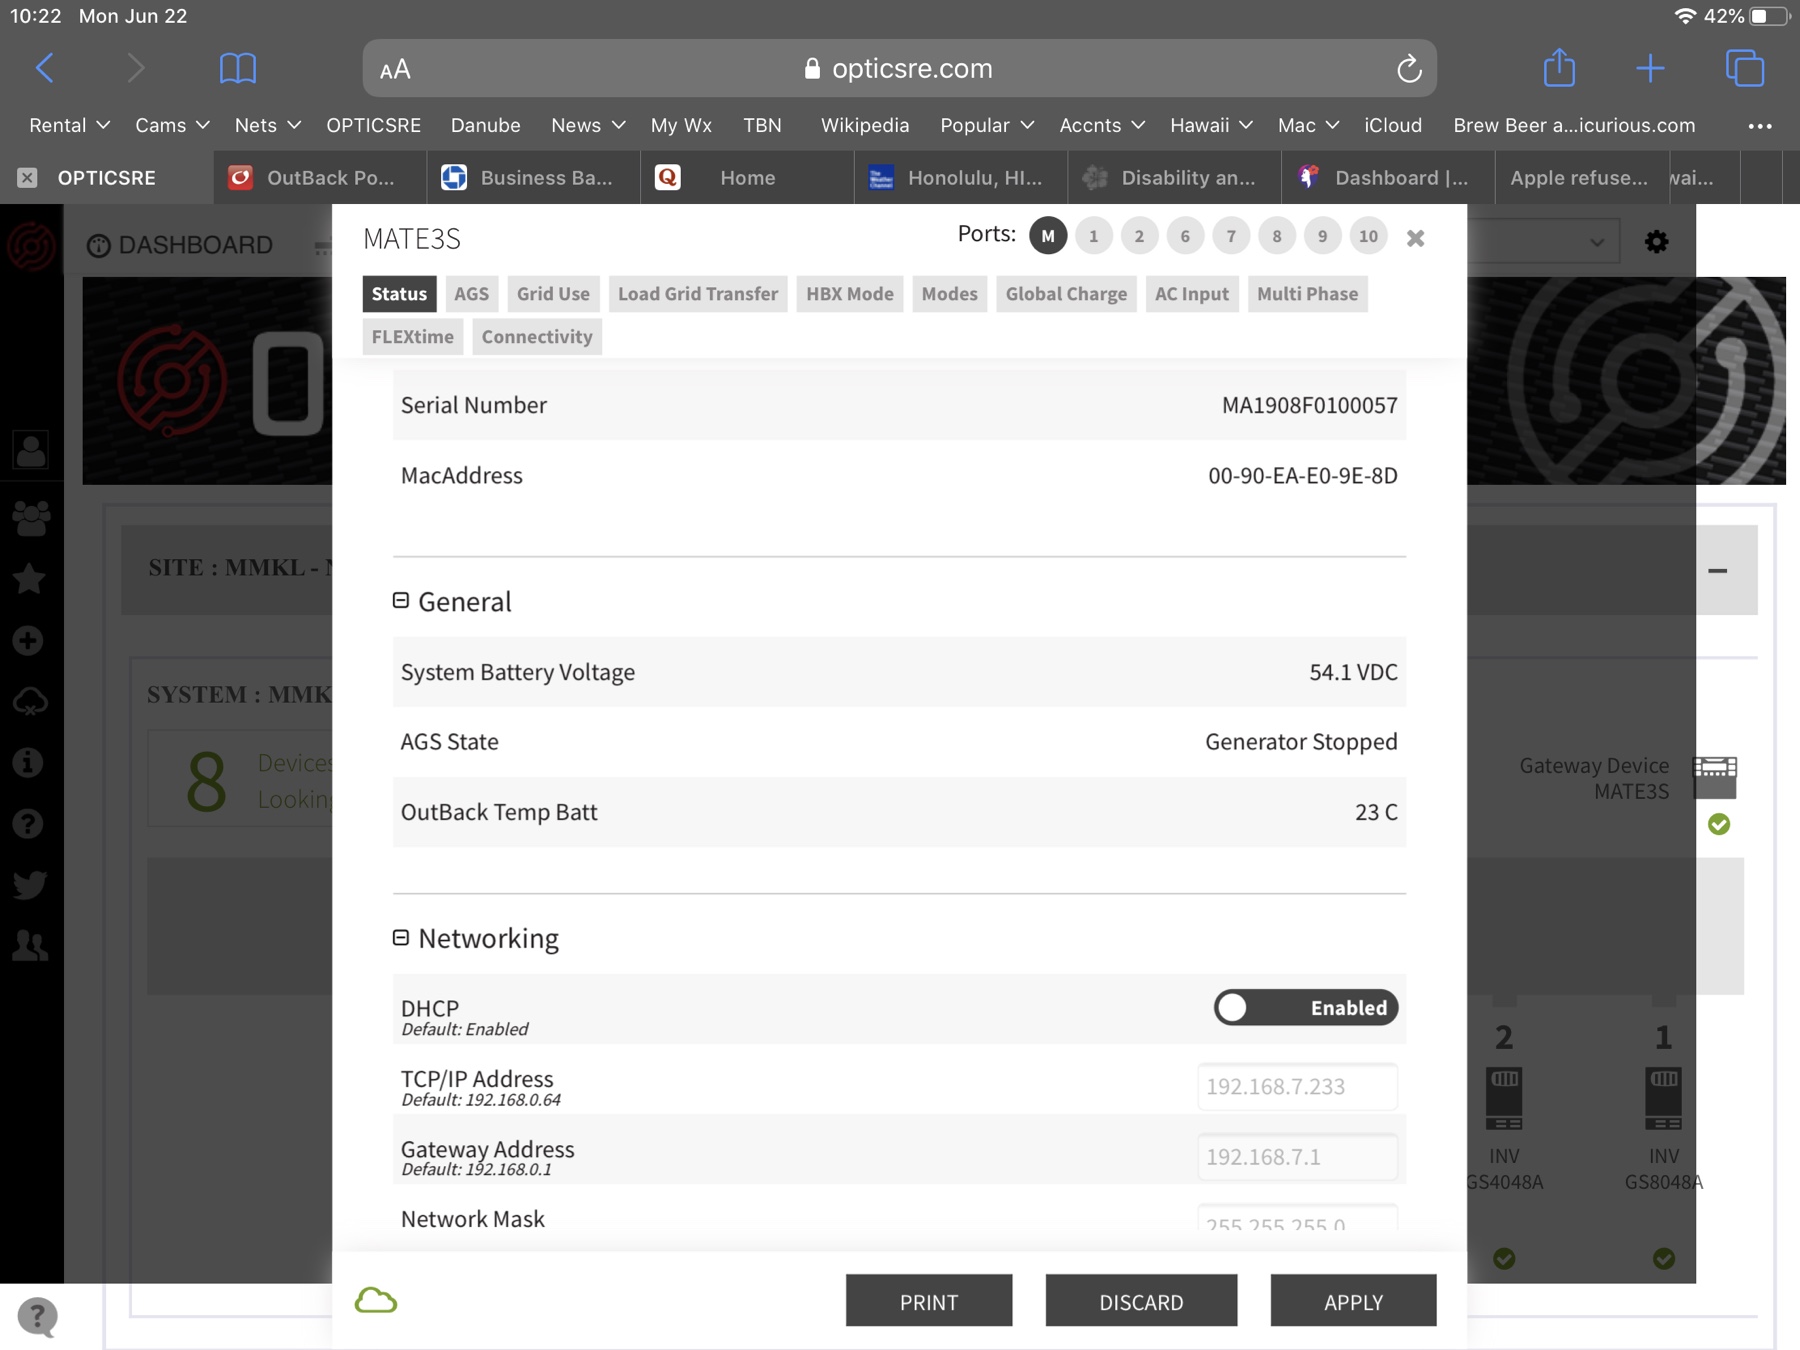The width and height of the screenshot is (1800, 1350).
Task: Expand the Rental bookmarks folder
Action: [69, 125]
